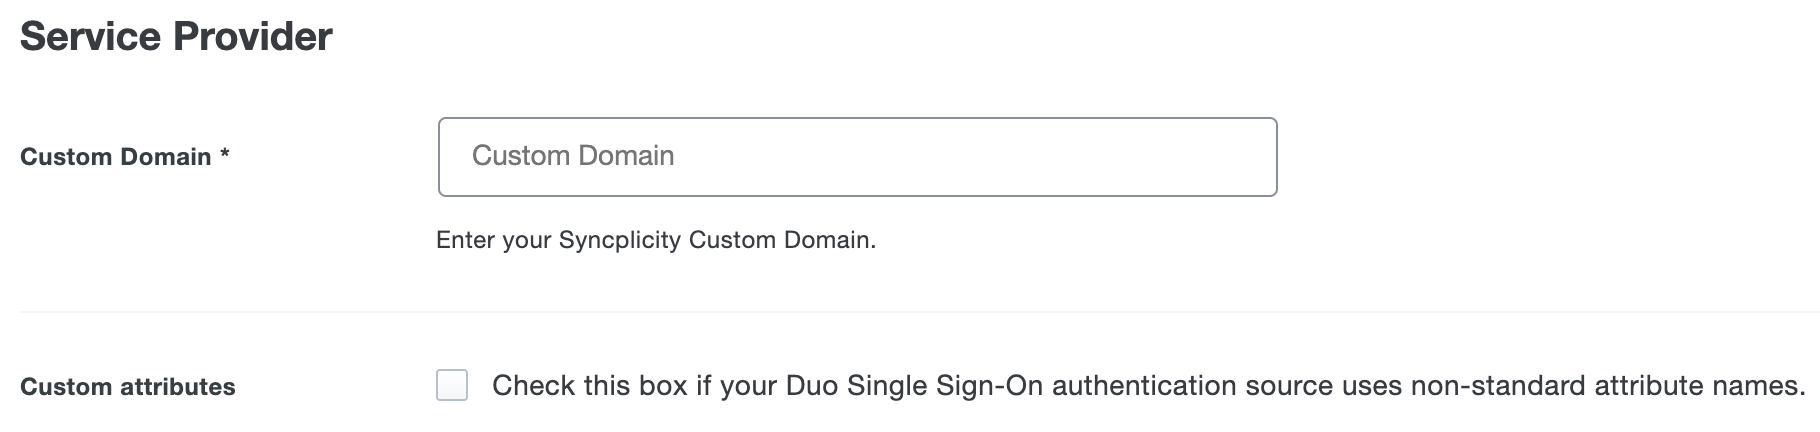
Task: Click the word "Service" in the section title
Action: pyautogui.click(x=91, y=37)
